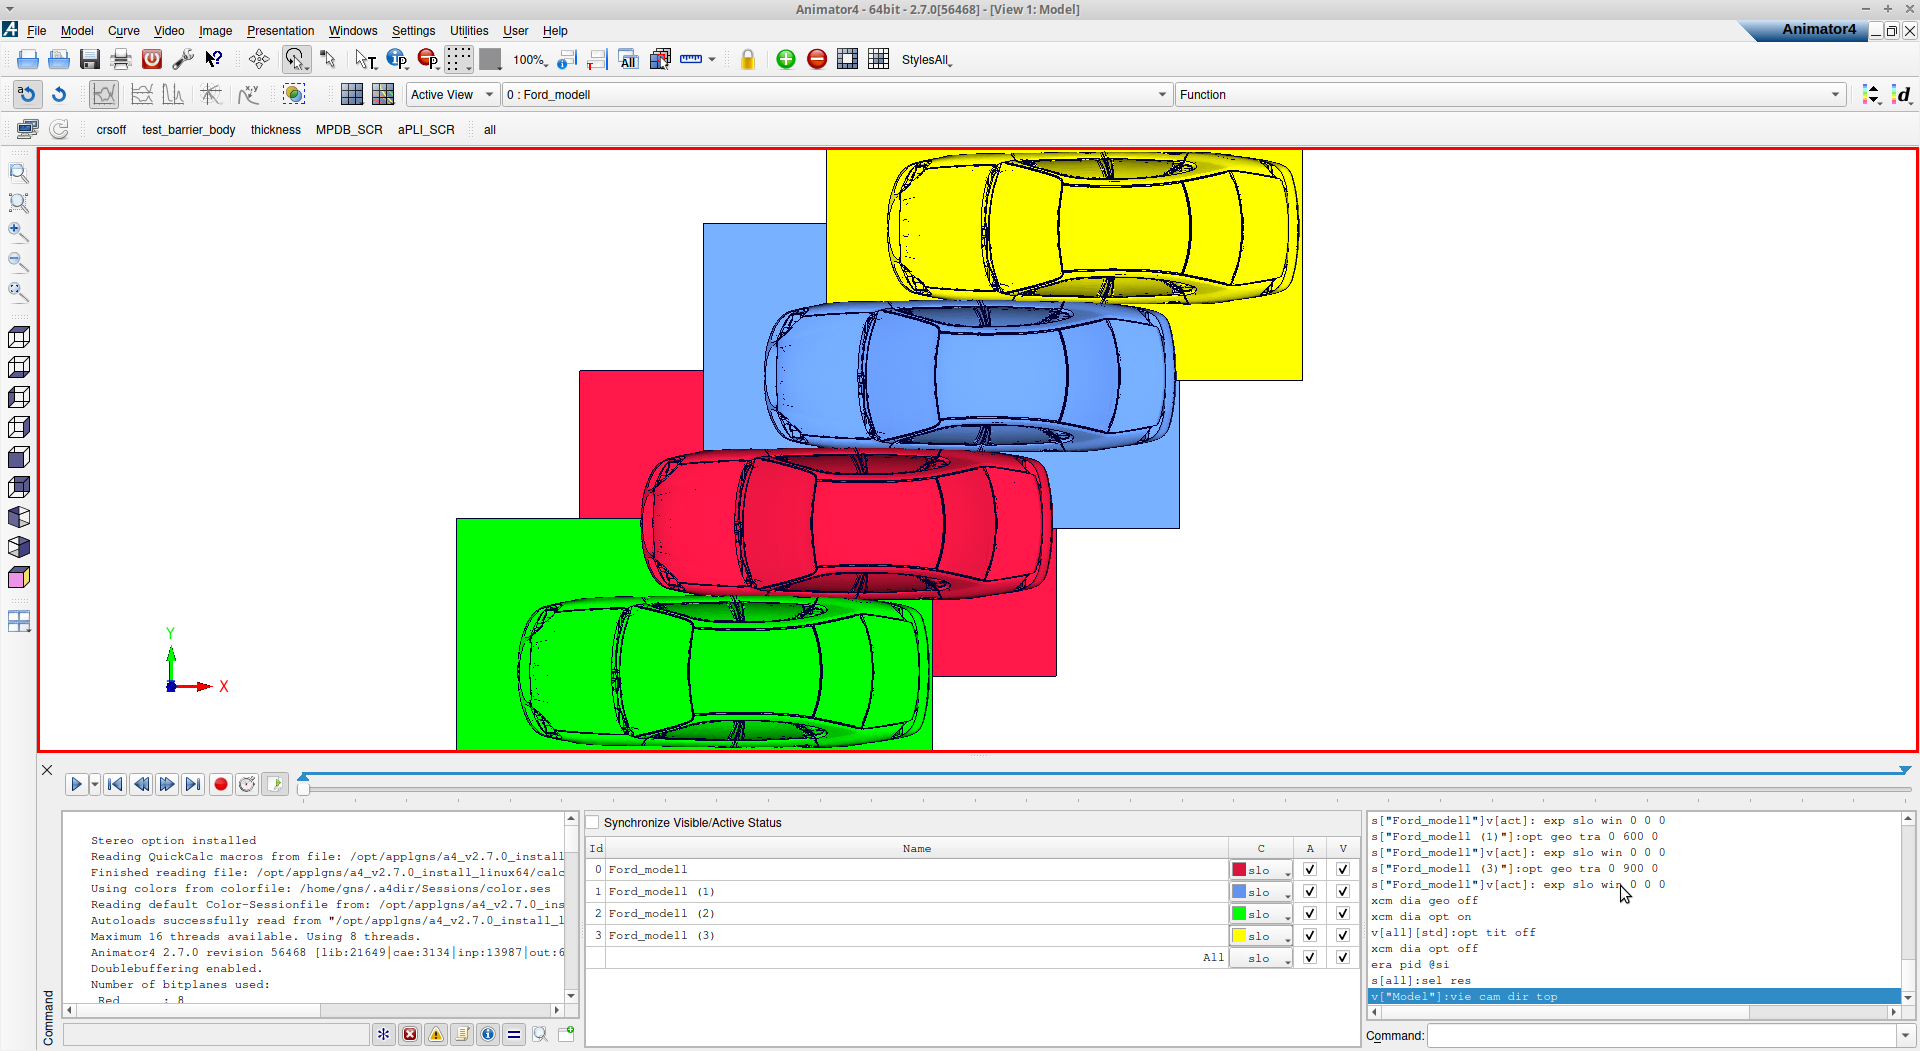Click the red X error filter icon
1920x1051 pixels.
tap(410, 1035)
